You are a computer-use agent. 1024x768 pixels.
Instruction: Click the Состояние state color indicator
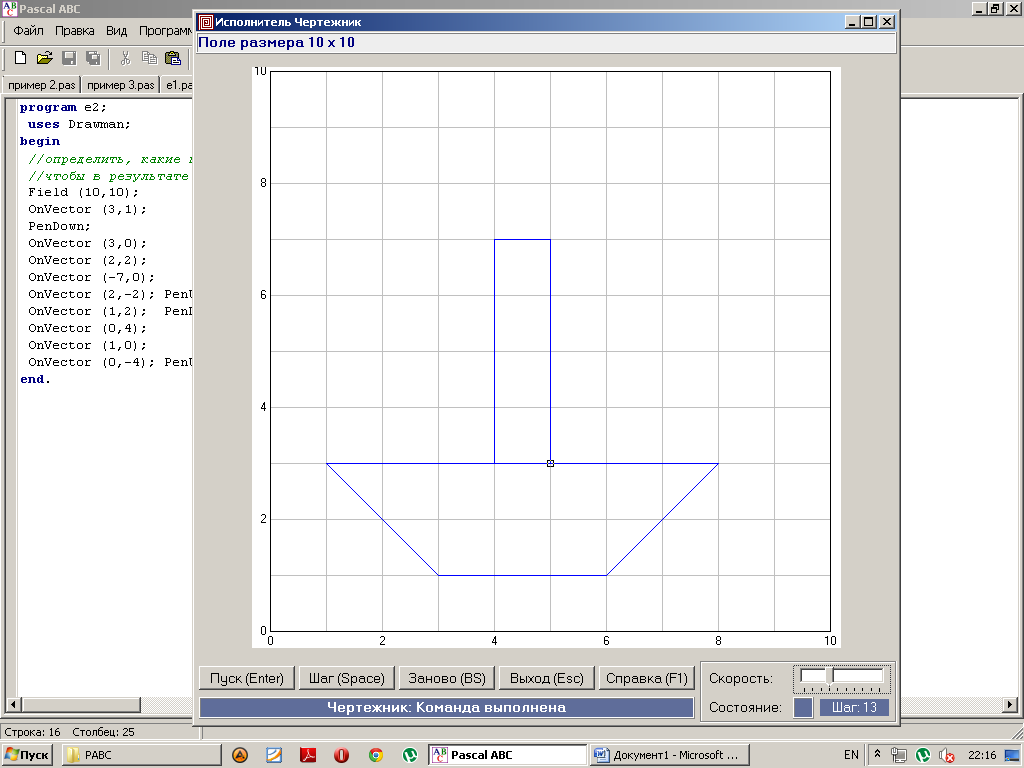(x=803, y=708)
